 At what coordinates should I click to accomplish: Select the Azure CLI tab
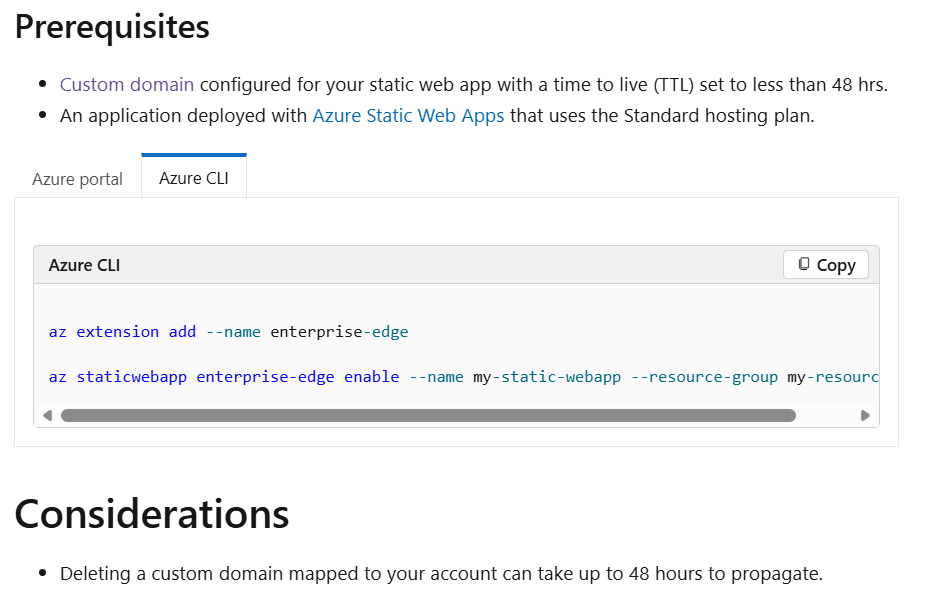click(x=194, y=178)
